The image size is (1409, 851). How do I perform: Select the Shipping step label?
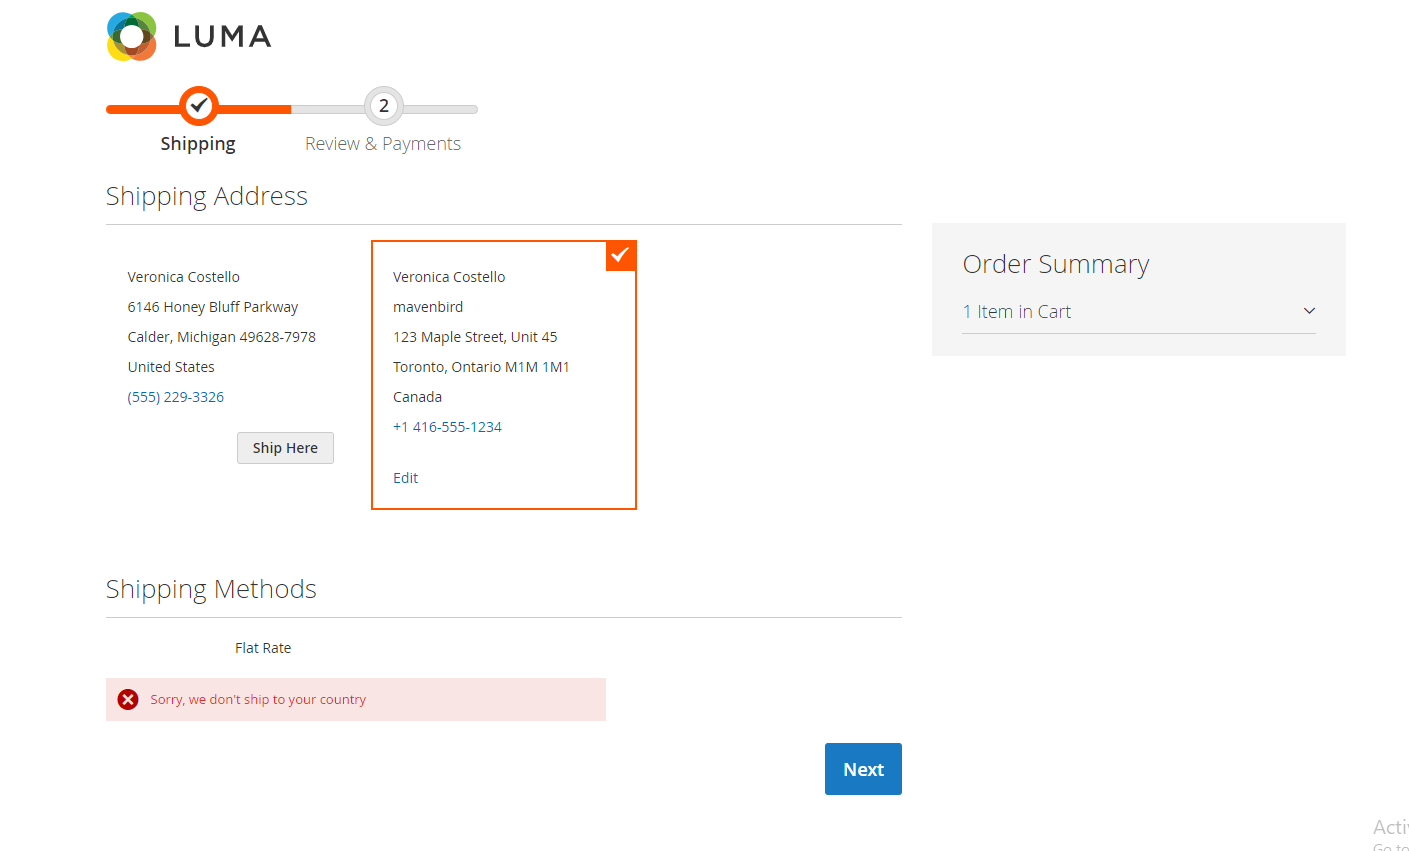click(198, 144)
